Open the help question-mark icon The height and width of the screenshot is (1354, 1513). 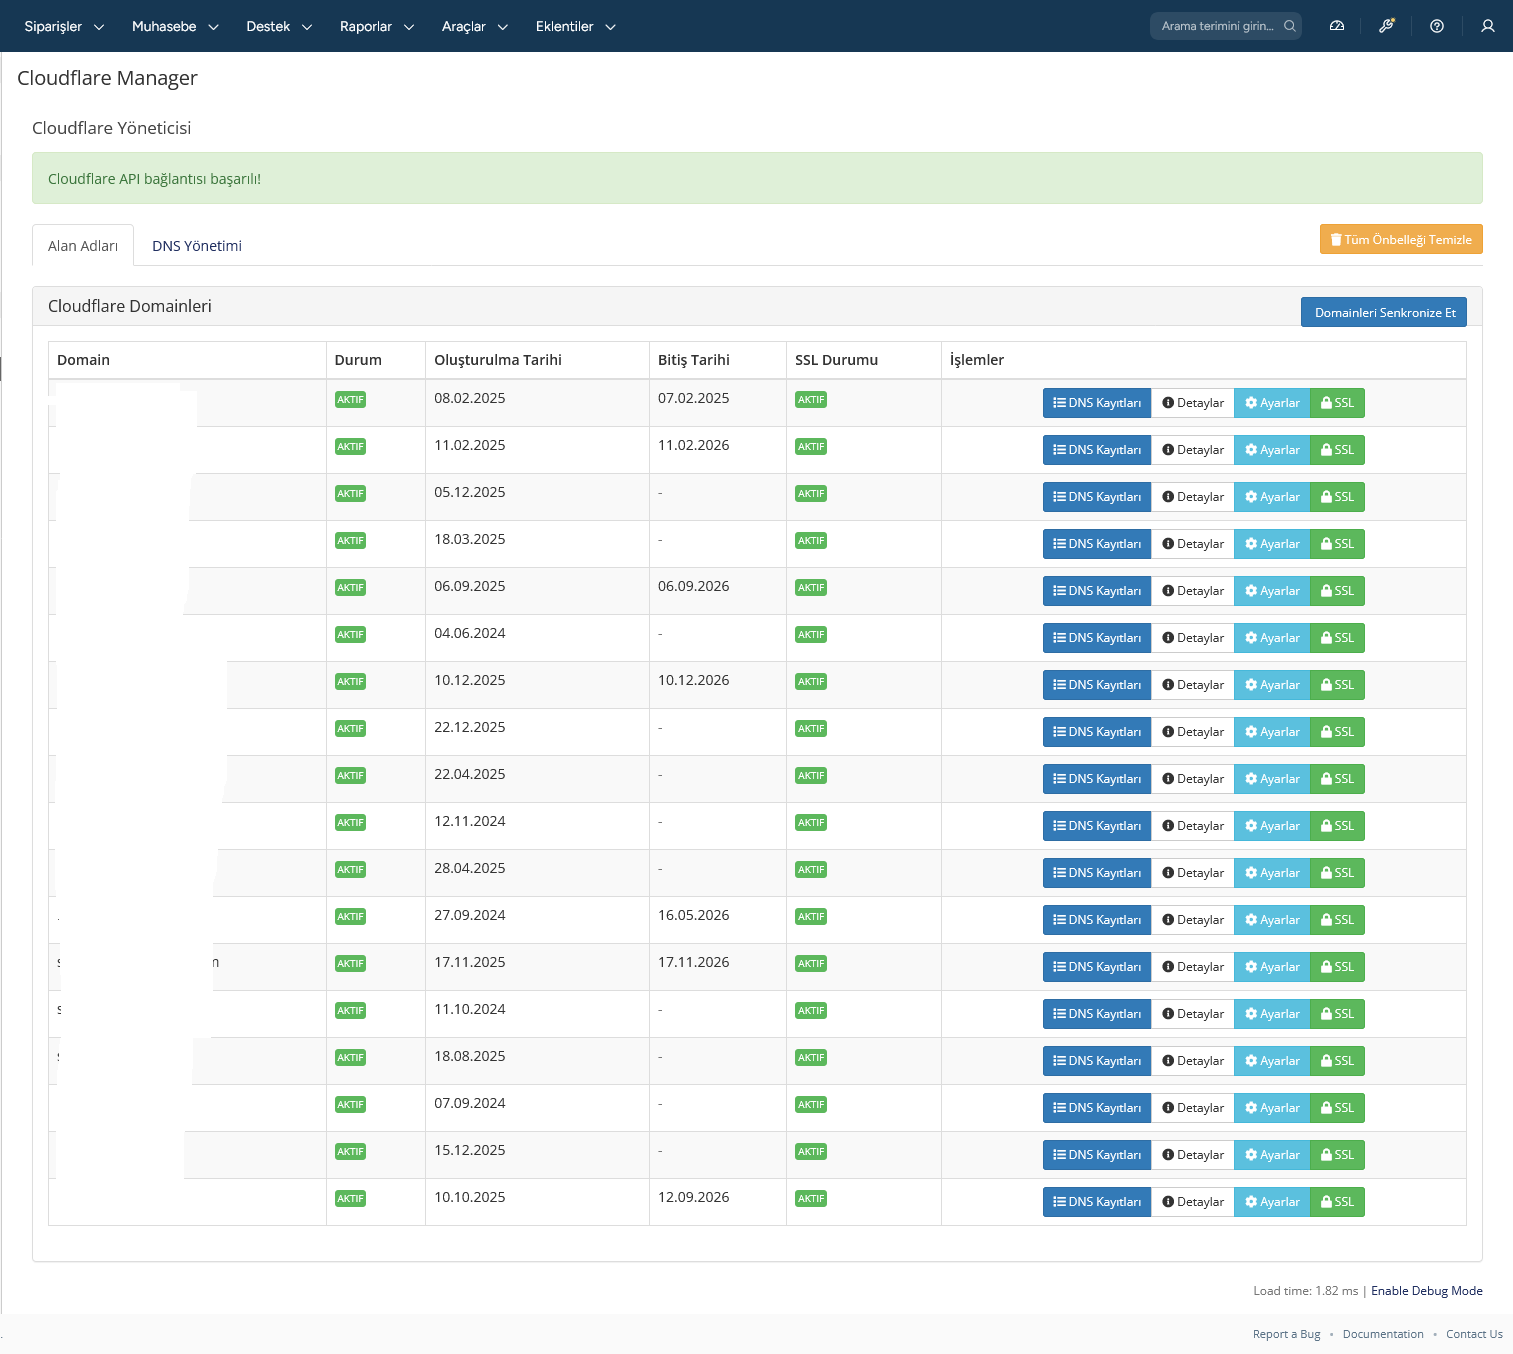1437,26
